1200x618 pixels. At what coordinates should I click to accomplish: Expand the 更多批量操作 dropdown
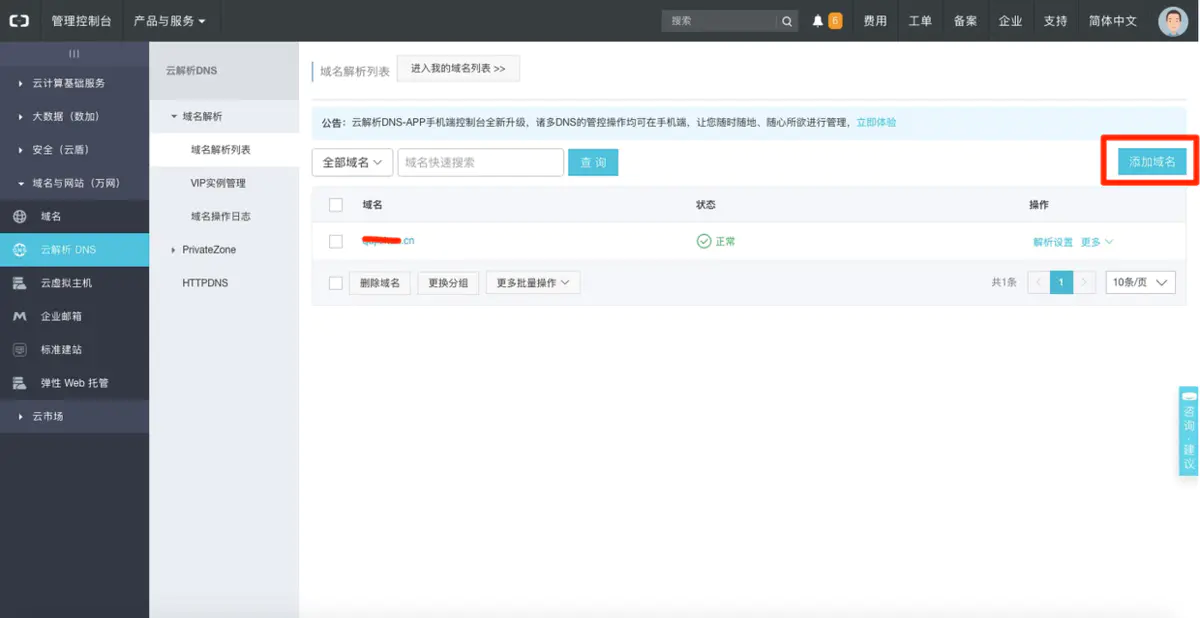(531, 282)
